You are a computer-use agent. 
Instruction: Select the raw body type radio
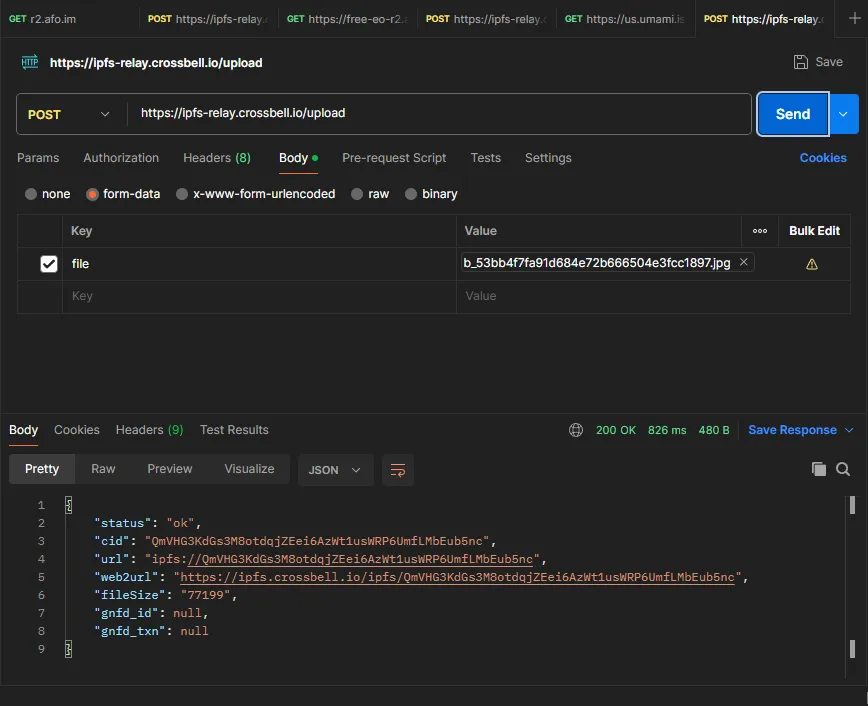pyautogui.click(x=357, y=194)
